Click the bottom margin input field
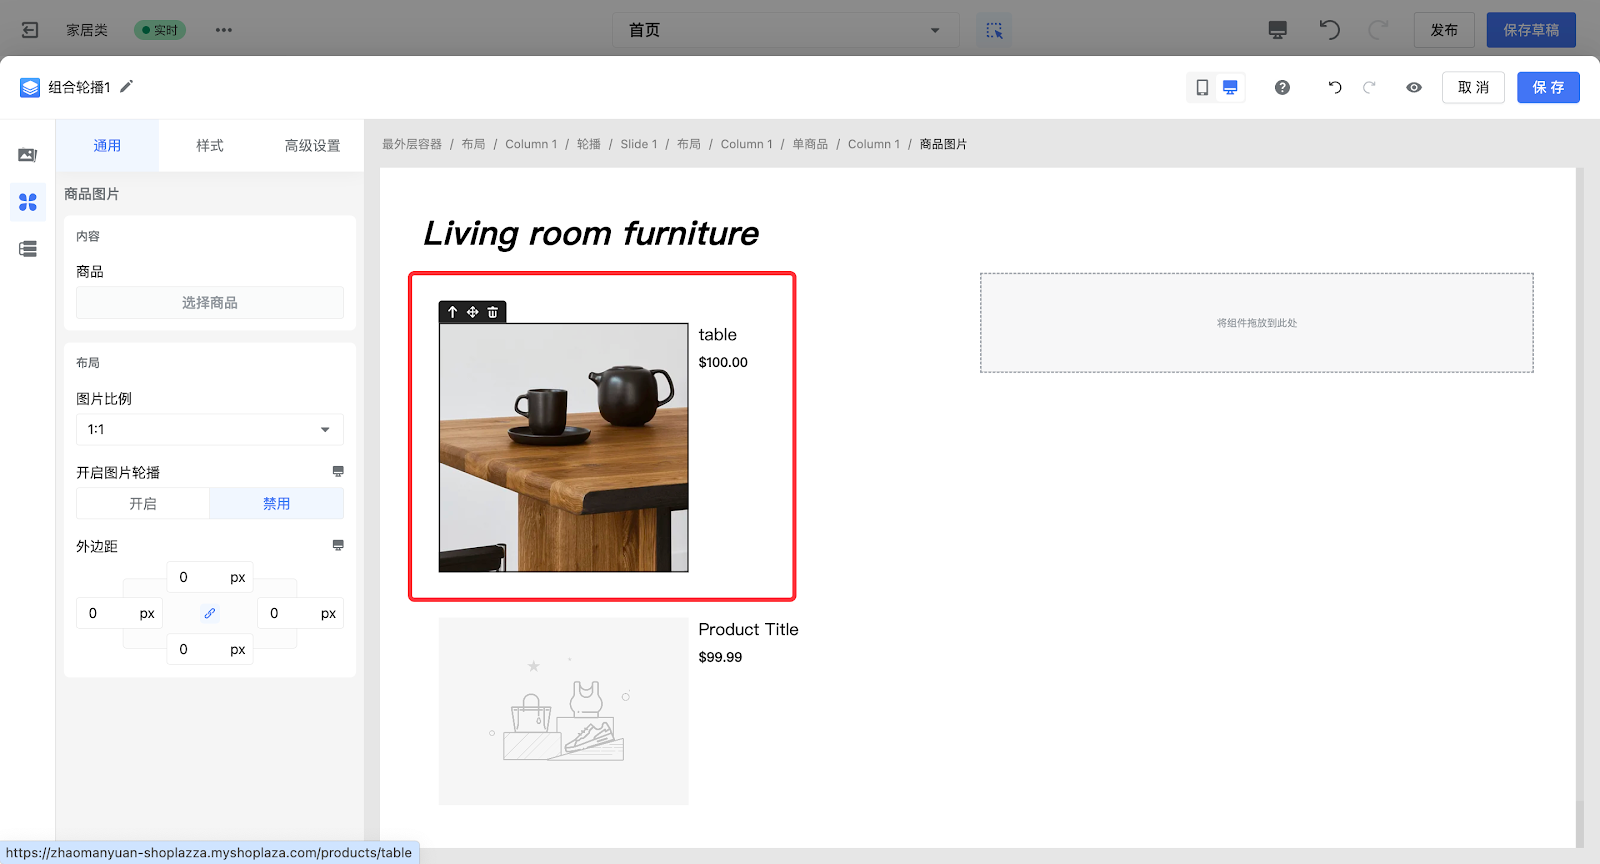The width and height of the screenshot is (1600, 864). (210, 649)
